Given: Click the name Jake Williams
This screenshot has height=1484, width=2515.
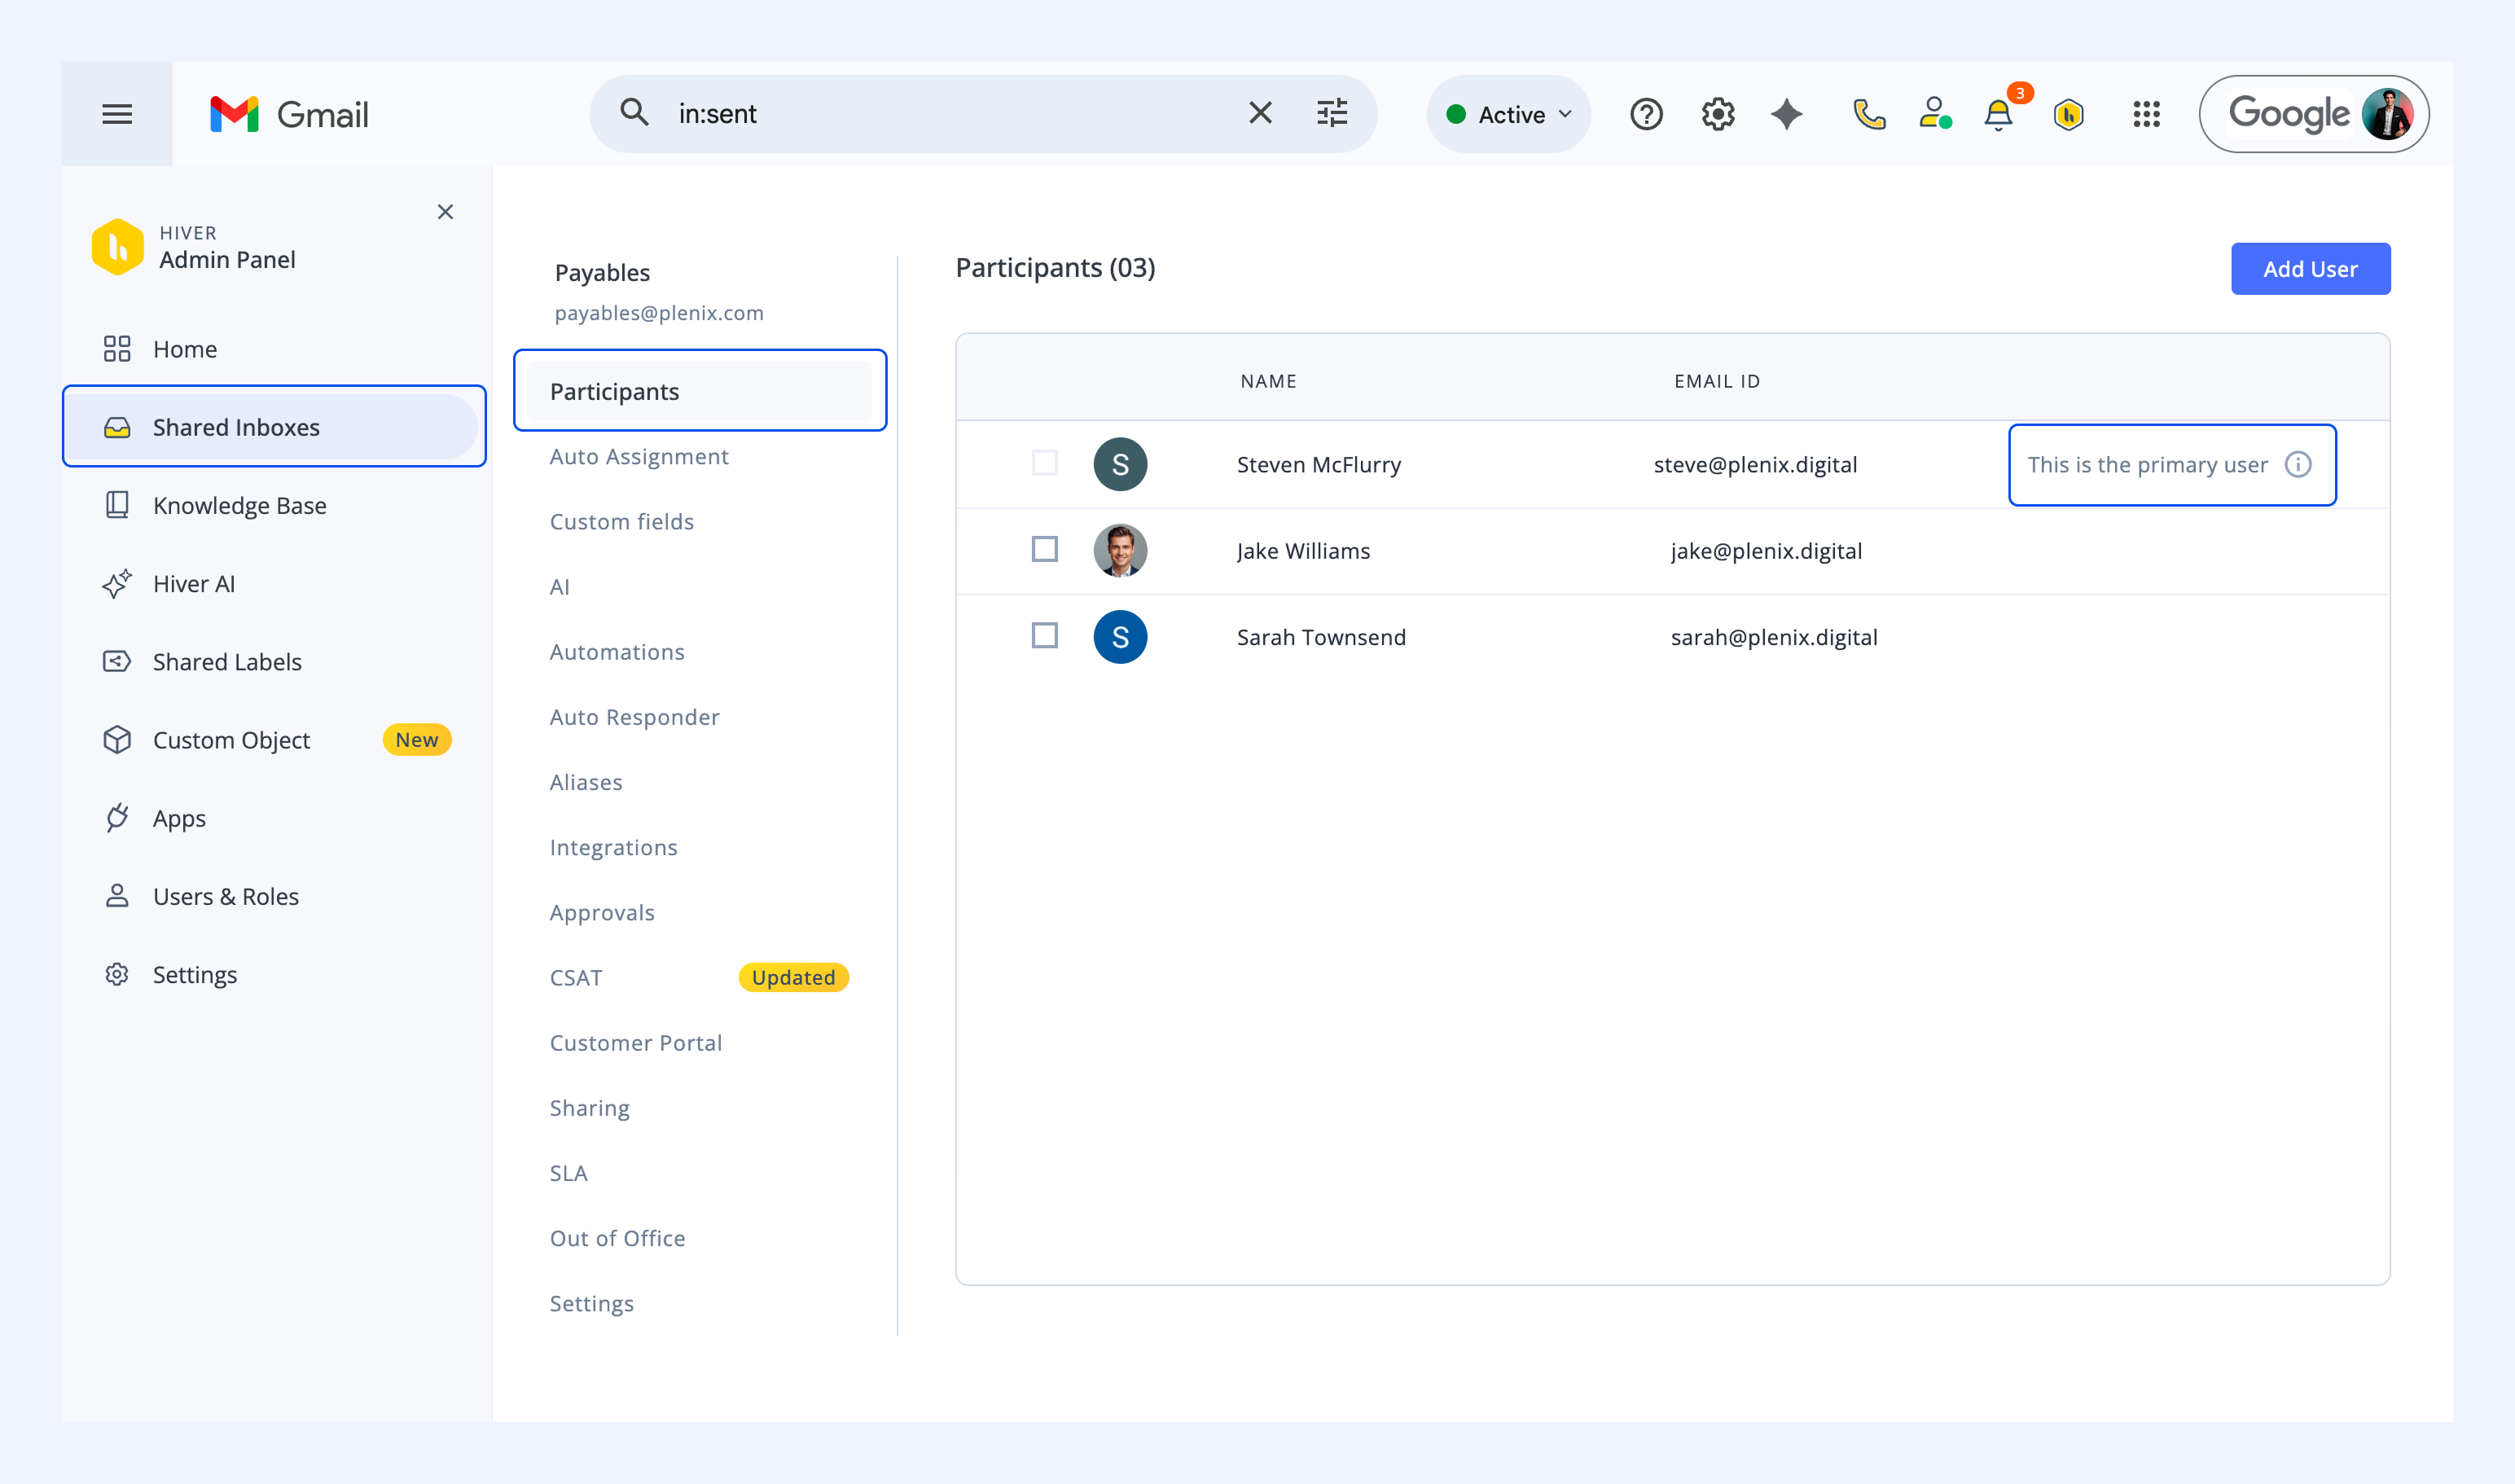Looking at the screenshot, I should (x=1304, y=551).
